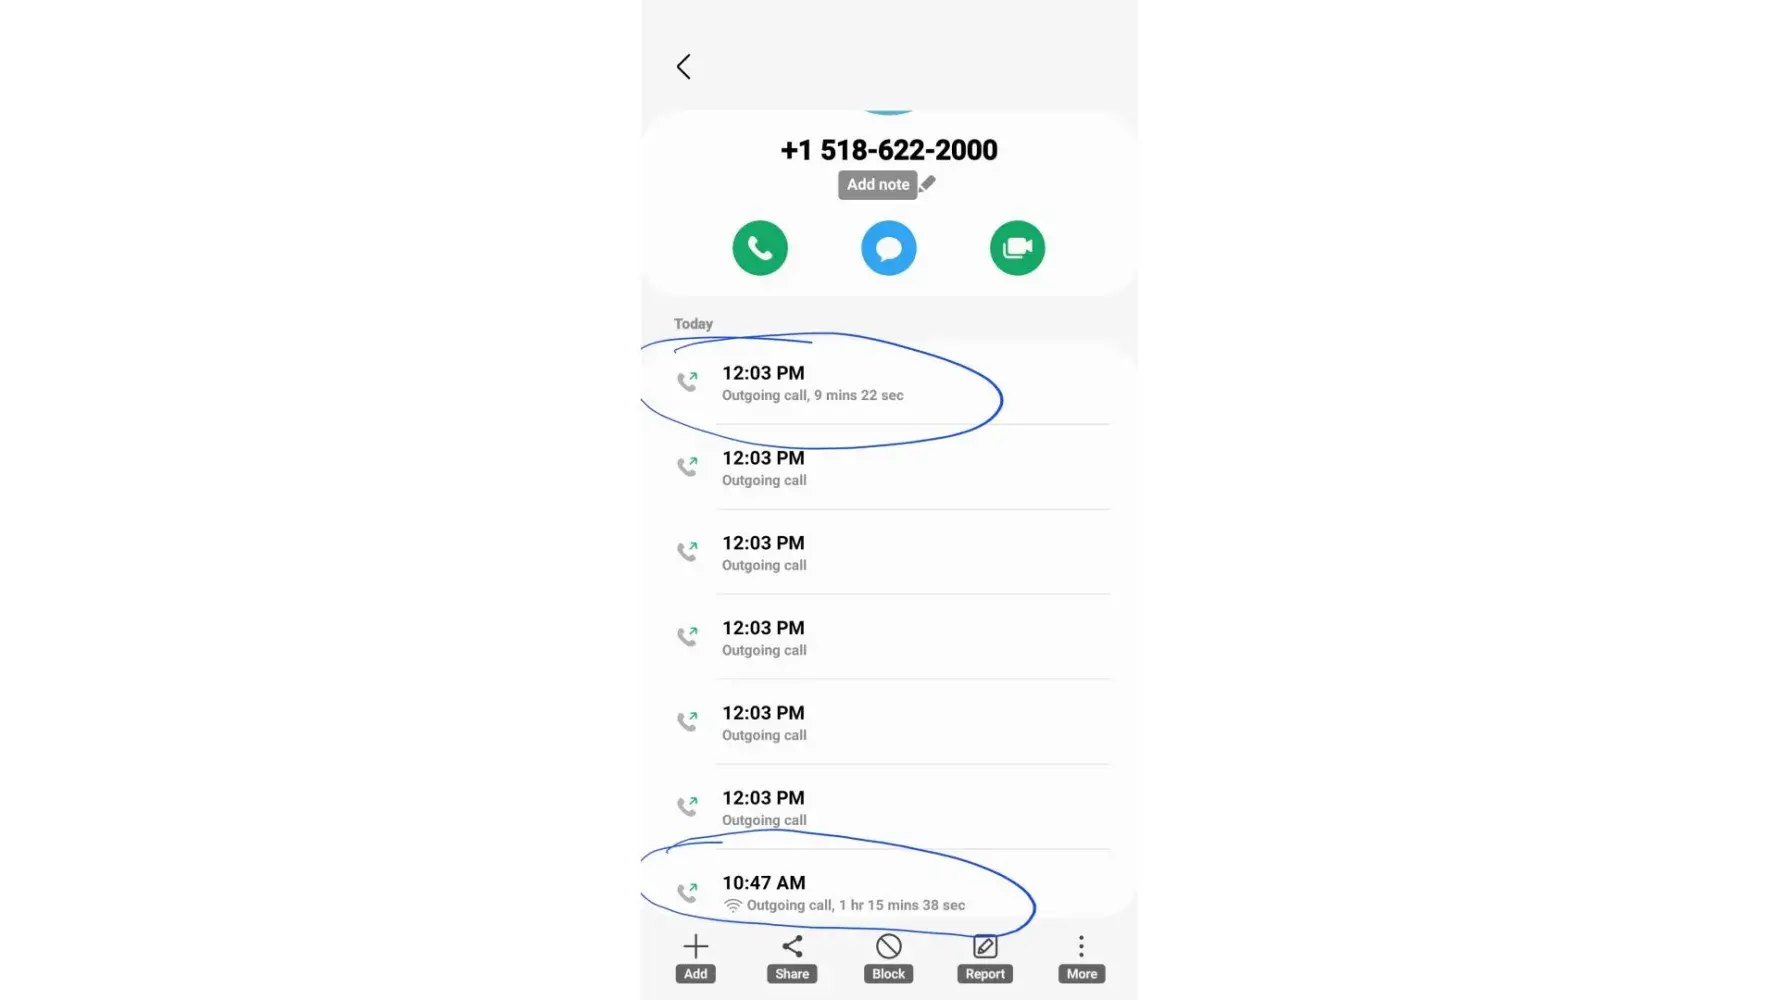Tap outgoing call icon of first 12:03 PM entry
This screenshot has width=1778, height=1000.
tap(688, 381)
